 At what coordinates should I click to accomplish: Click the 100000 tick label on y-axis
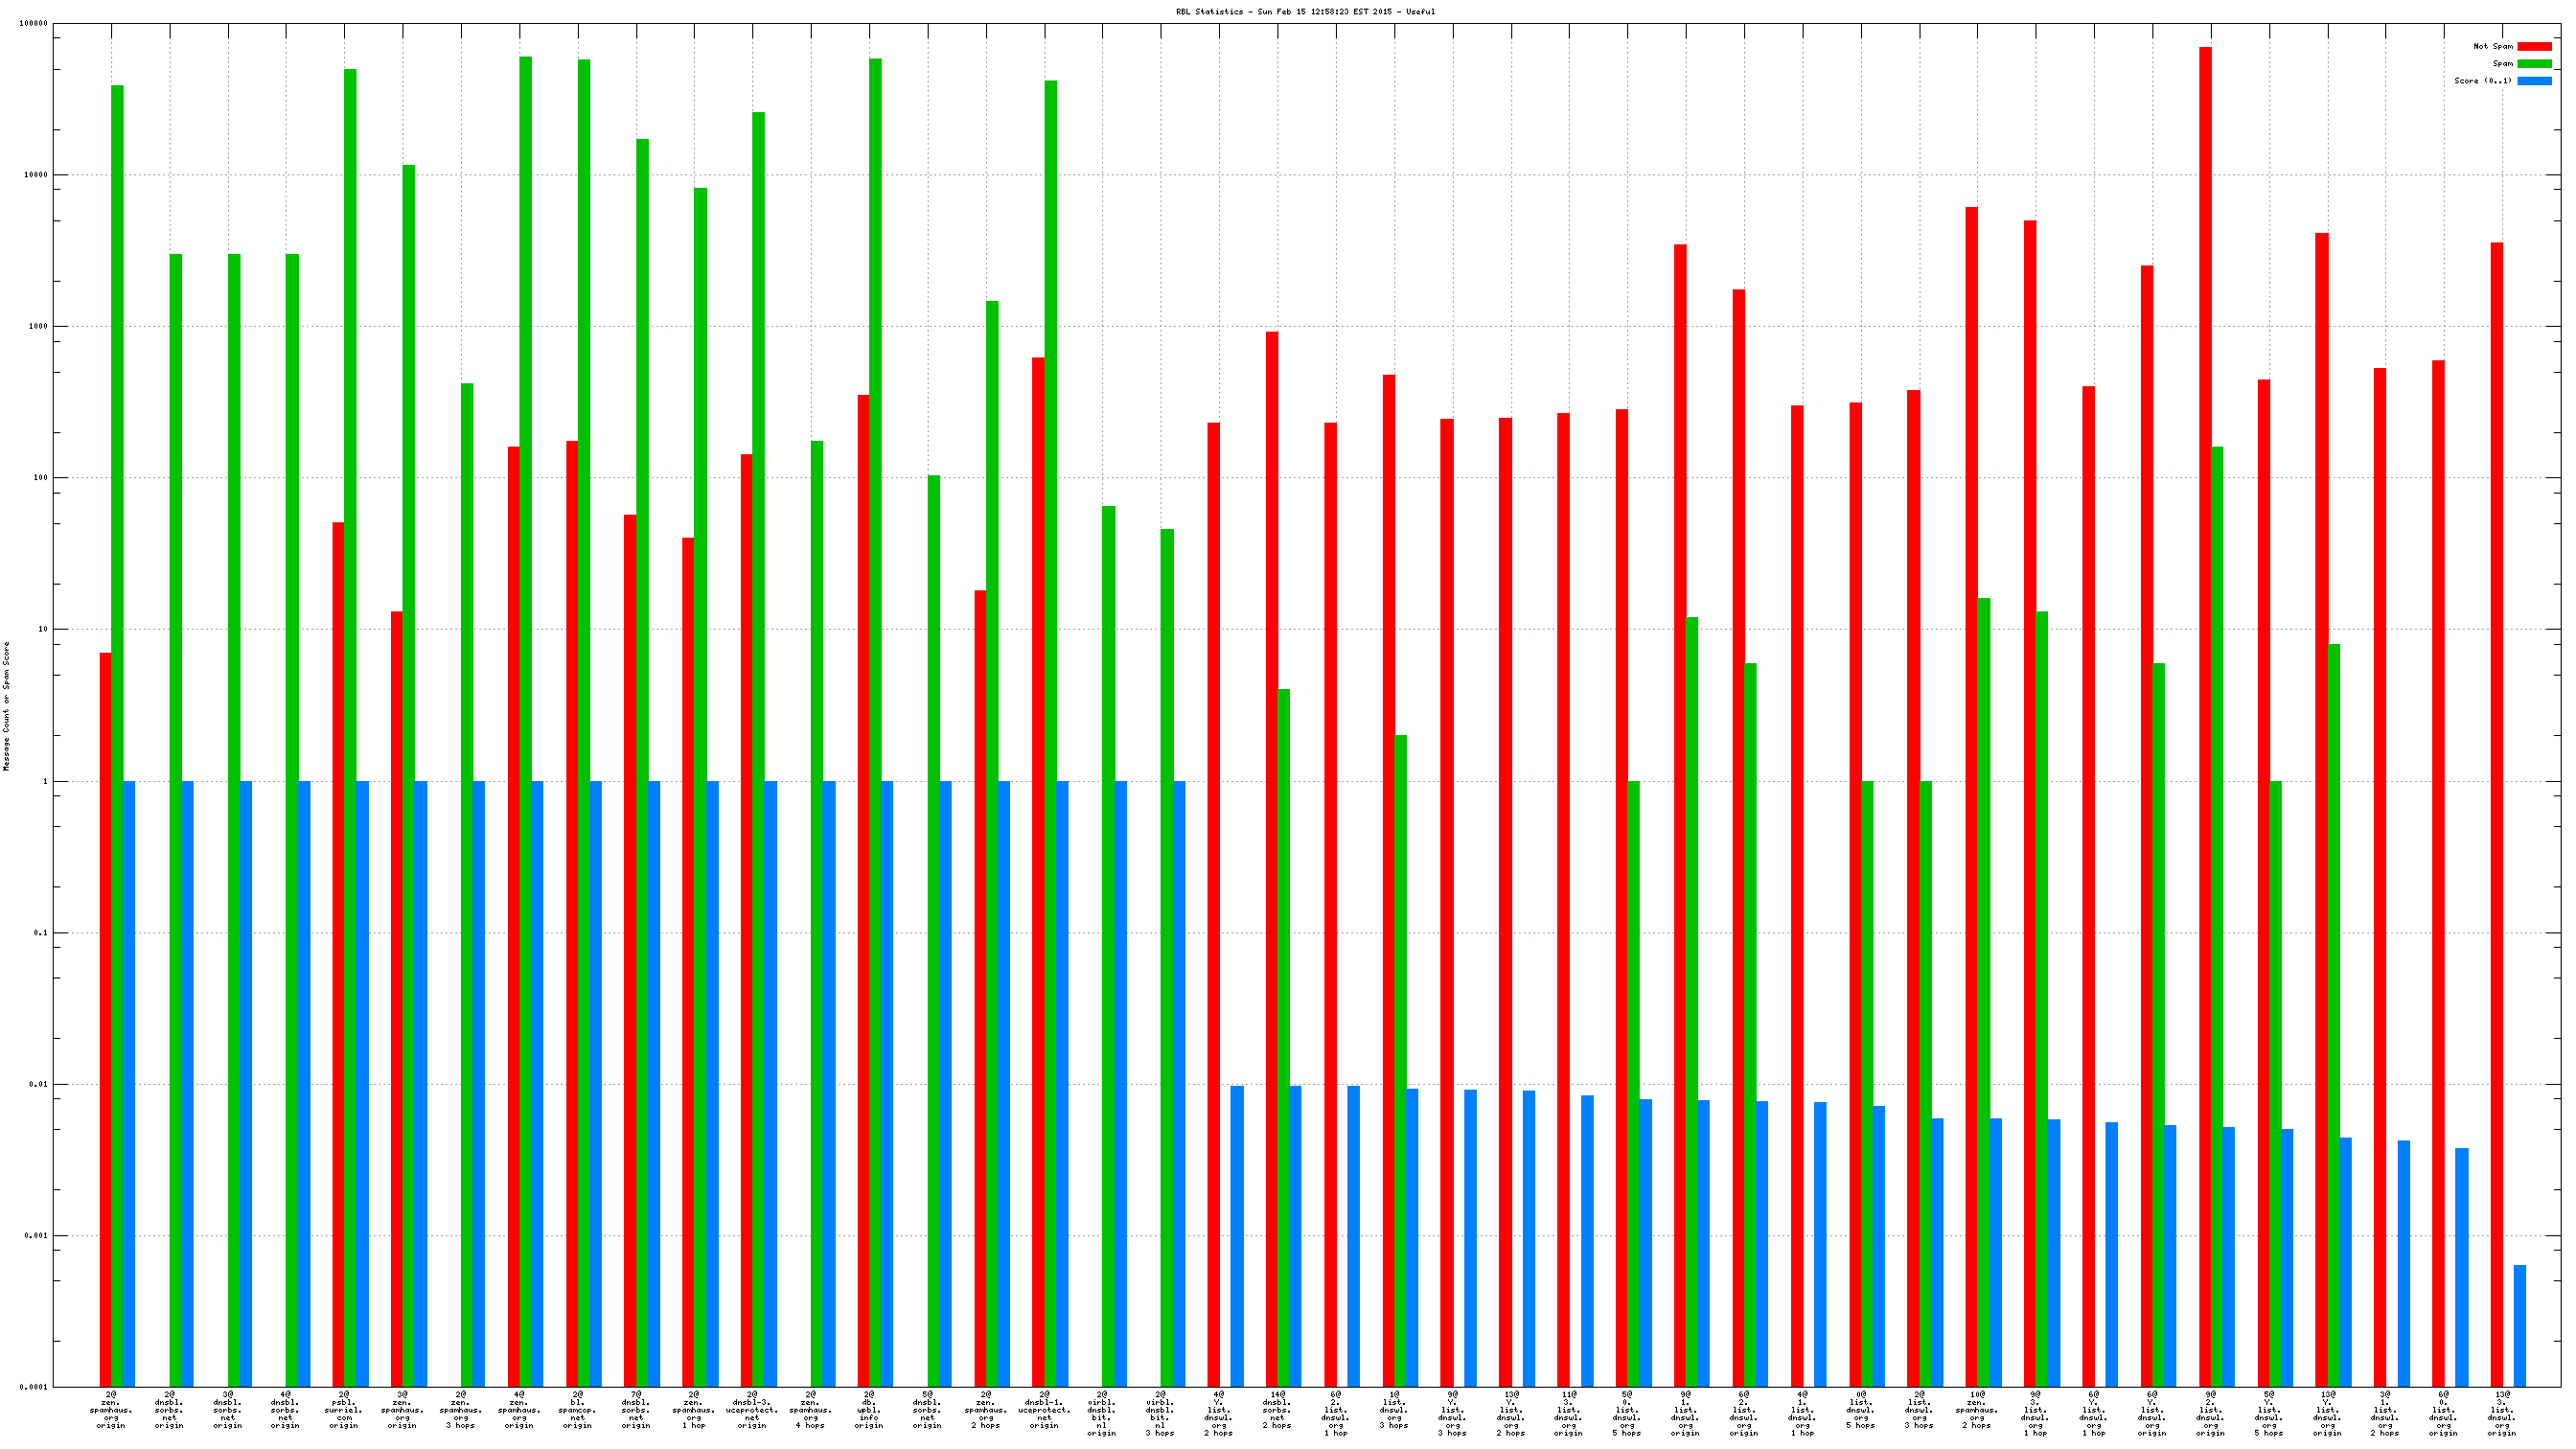pyautogui.click(x=33, y=24)
